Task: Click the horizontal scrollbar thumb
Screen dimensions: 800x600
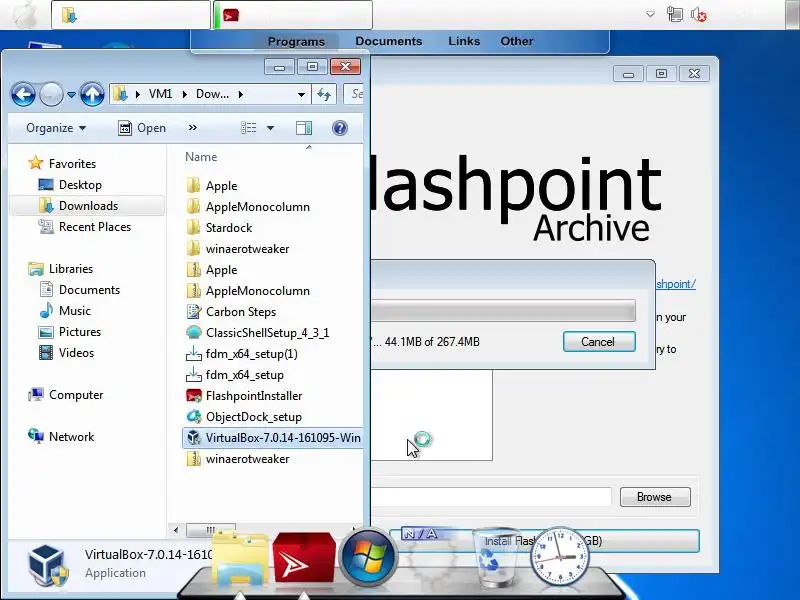Action: point(211,530)
